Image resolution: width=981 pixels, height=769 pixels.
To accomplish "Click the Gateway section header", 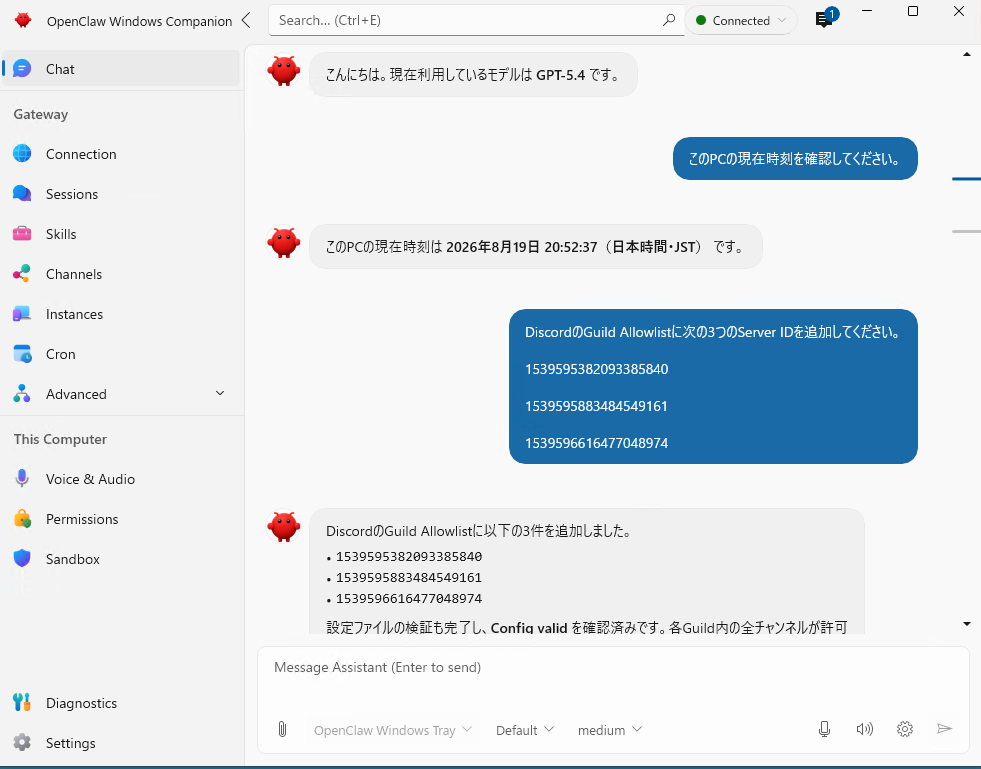I will 41,114.
